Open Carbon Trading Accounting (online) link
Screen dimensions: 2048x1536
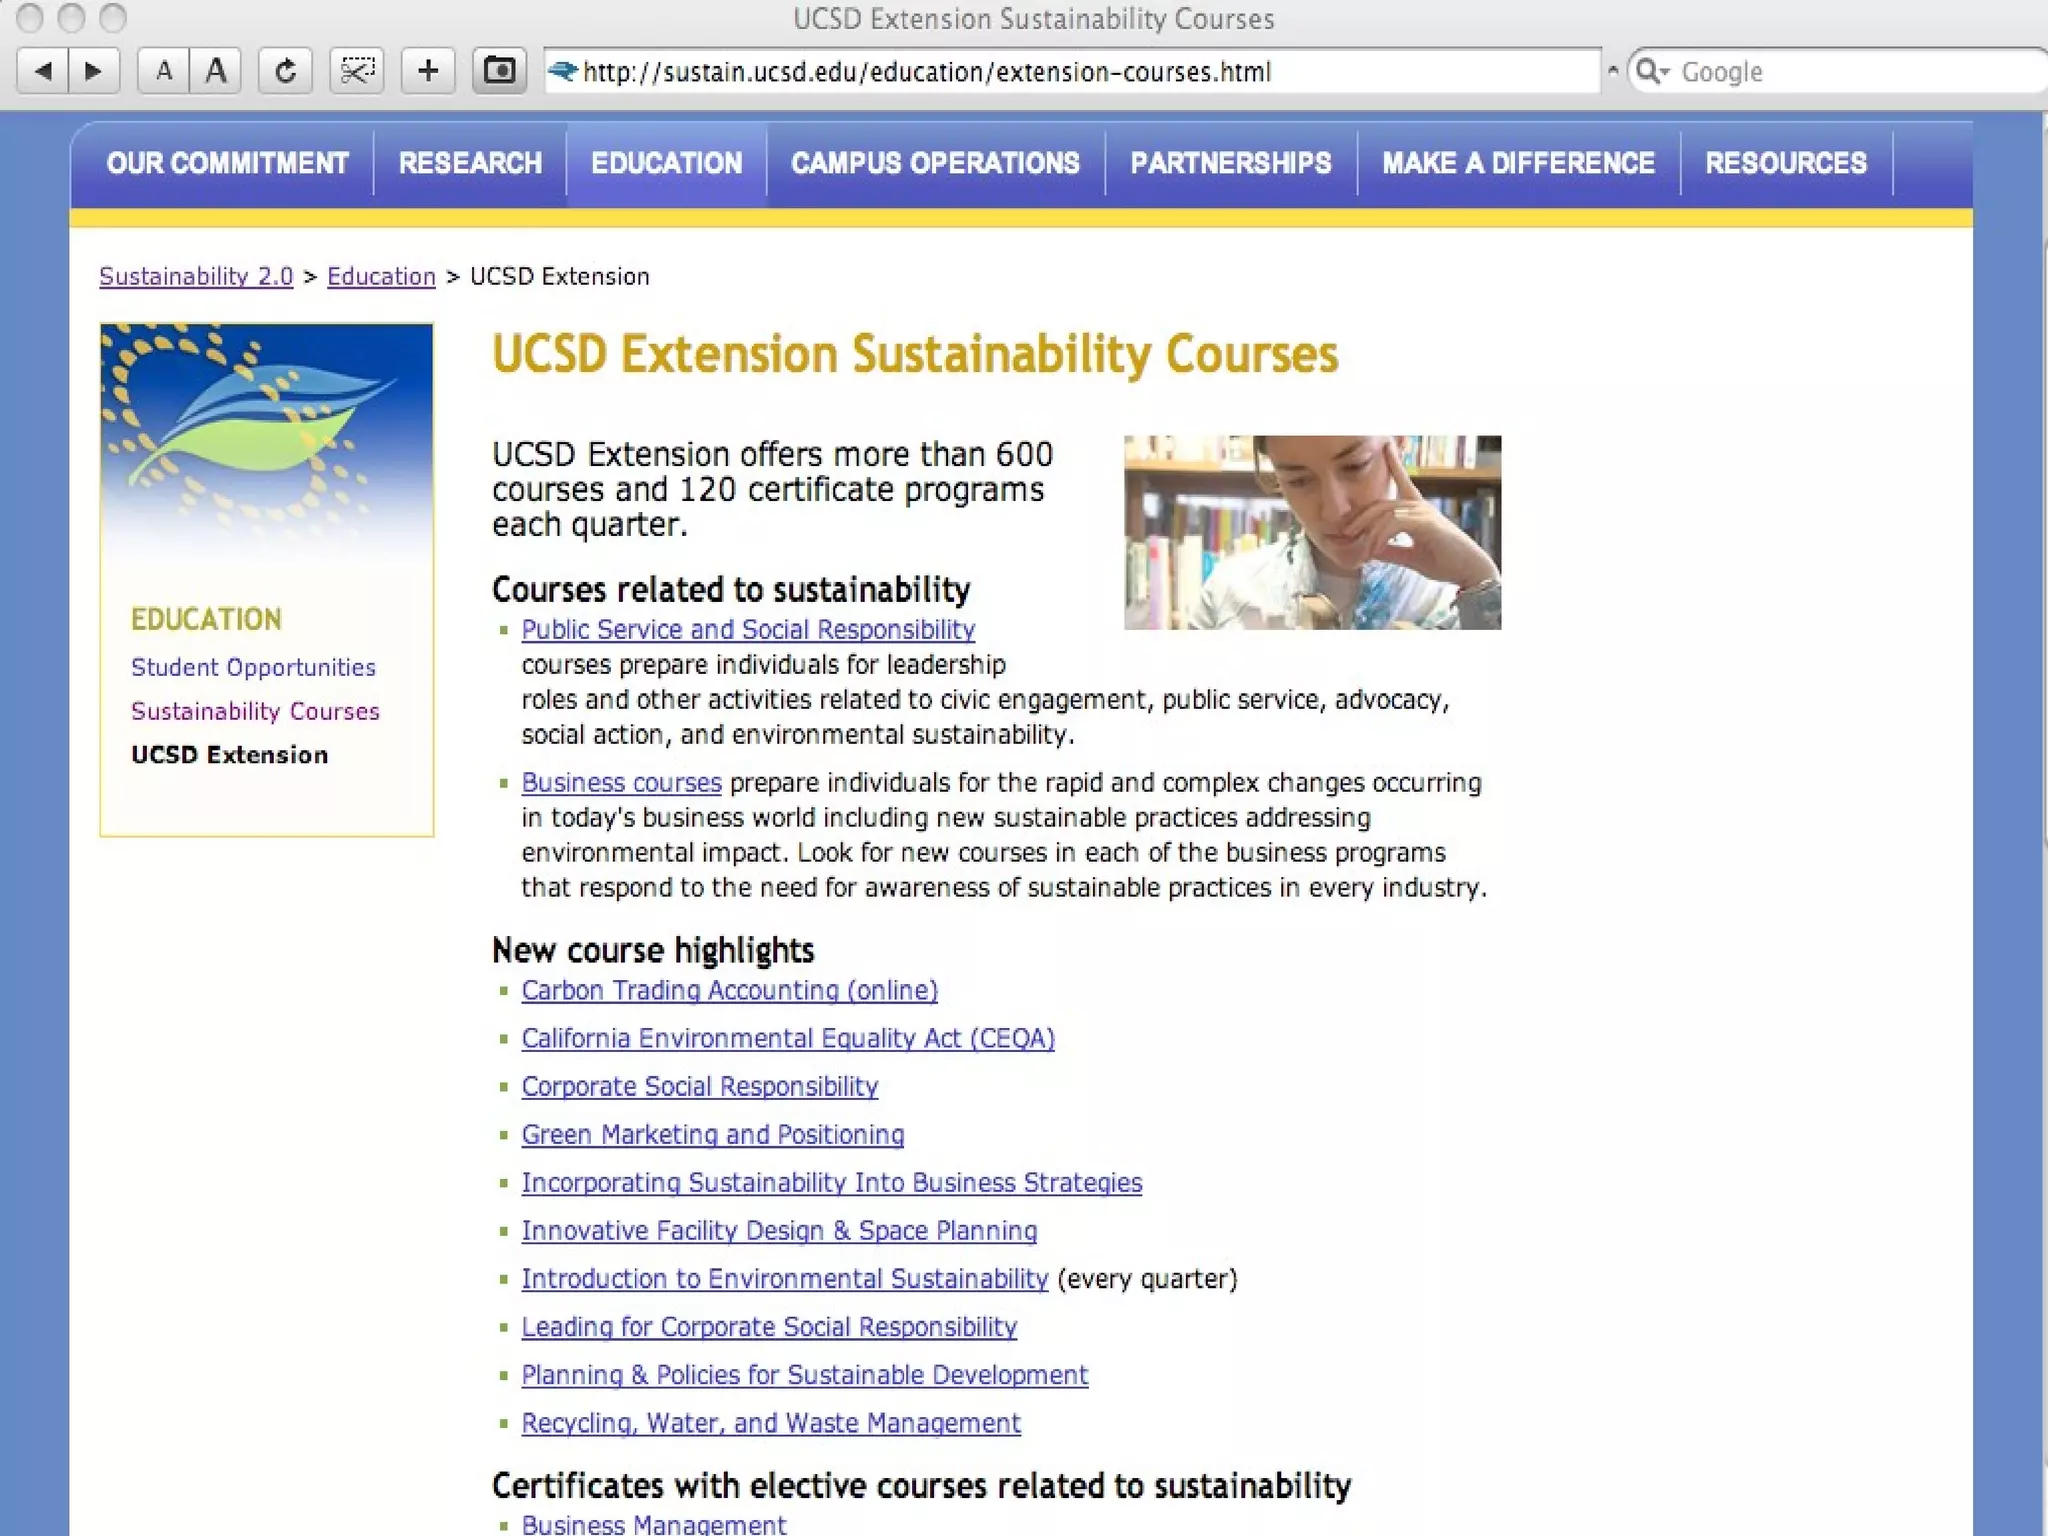coord(729,990)
